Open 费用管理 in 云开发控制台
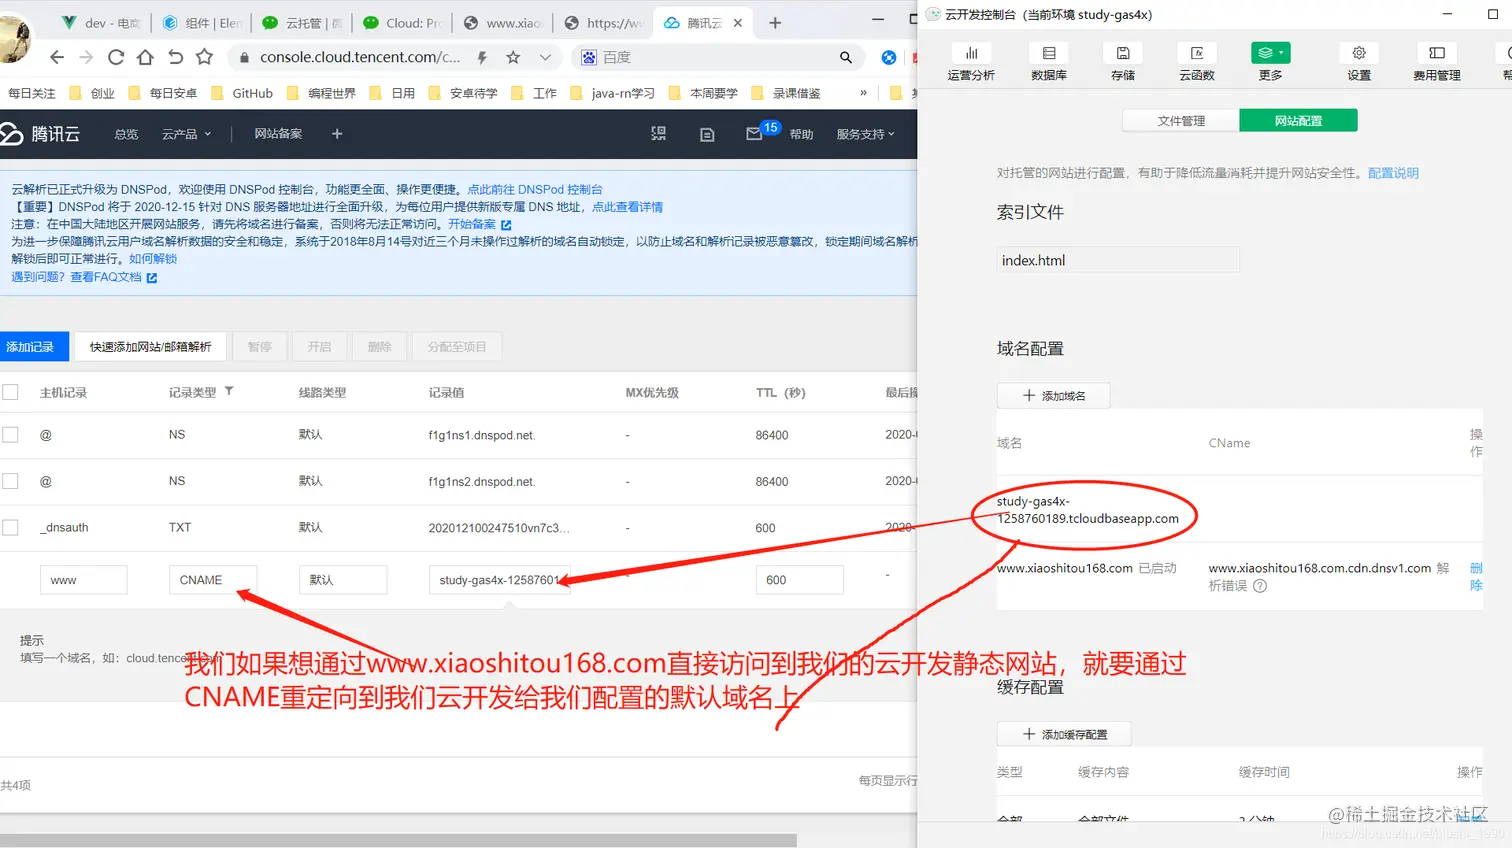 coord(1437,62)
